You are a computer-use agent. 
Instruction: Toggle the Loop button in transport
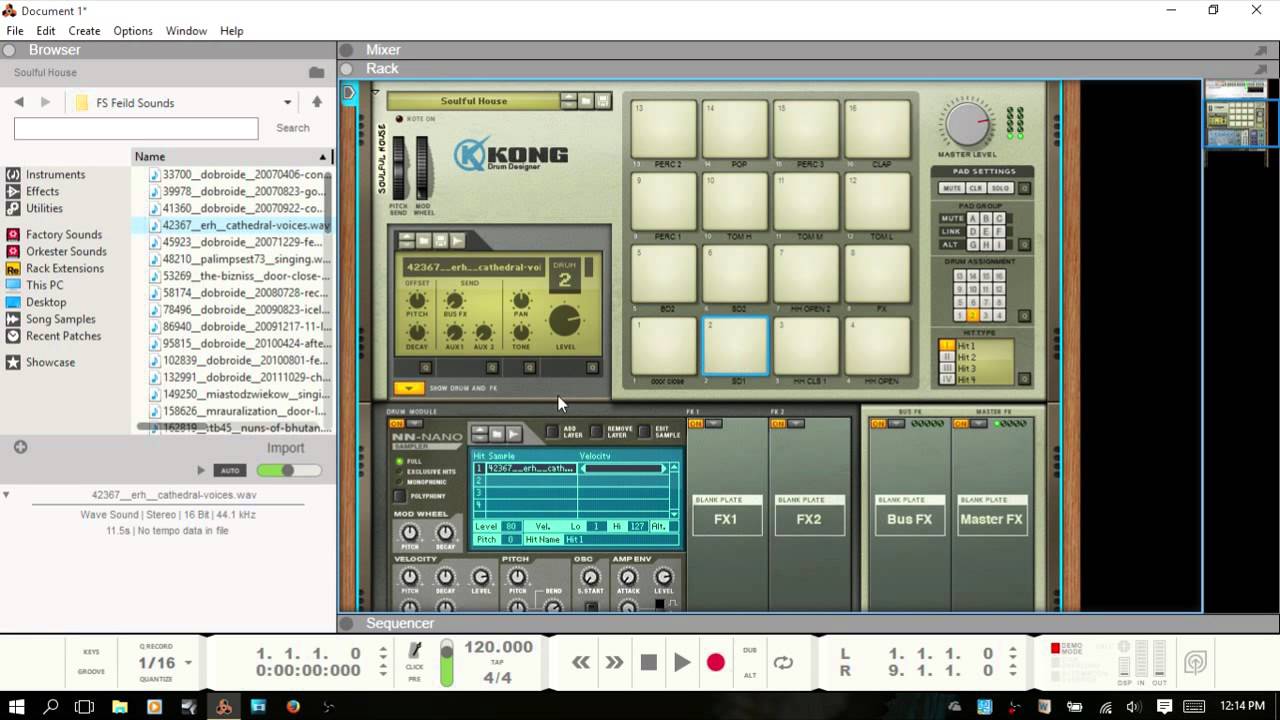coord(783,662)
